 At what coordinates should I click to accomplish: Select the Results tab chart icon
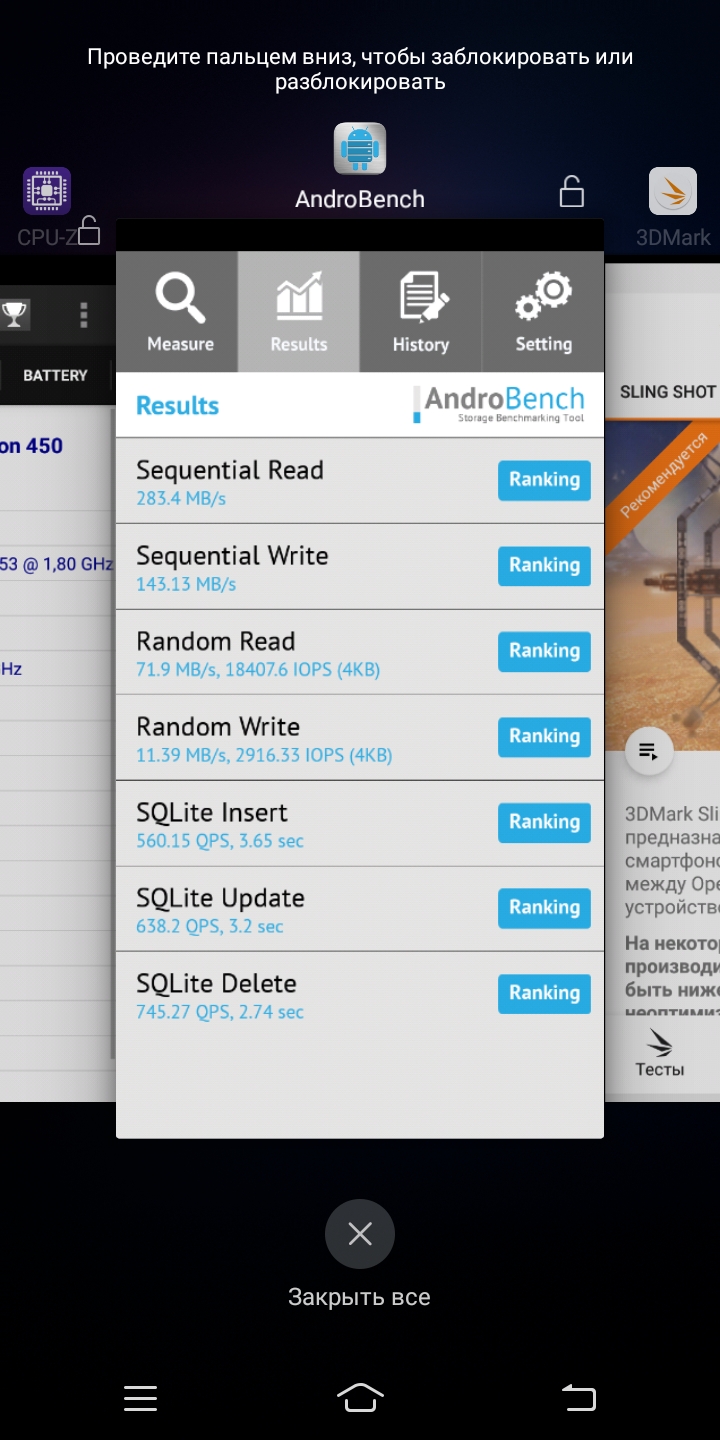tap(299, 312)
